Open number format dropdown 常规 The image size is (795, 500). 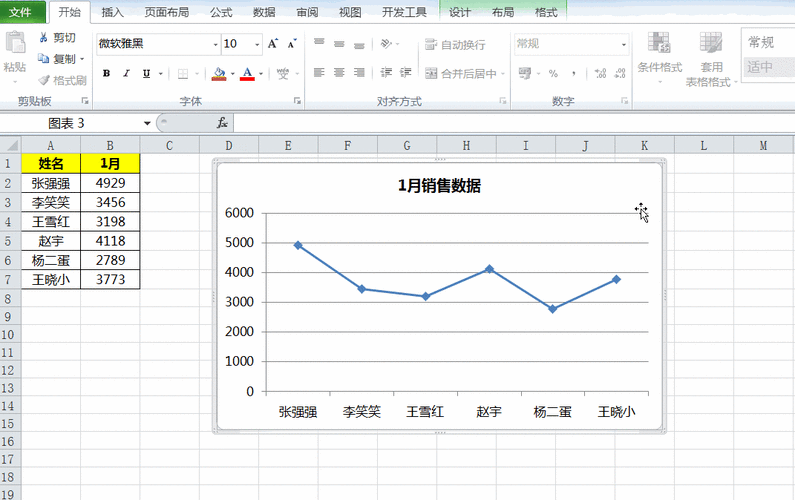(624, 44)
